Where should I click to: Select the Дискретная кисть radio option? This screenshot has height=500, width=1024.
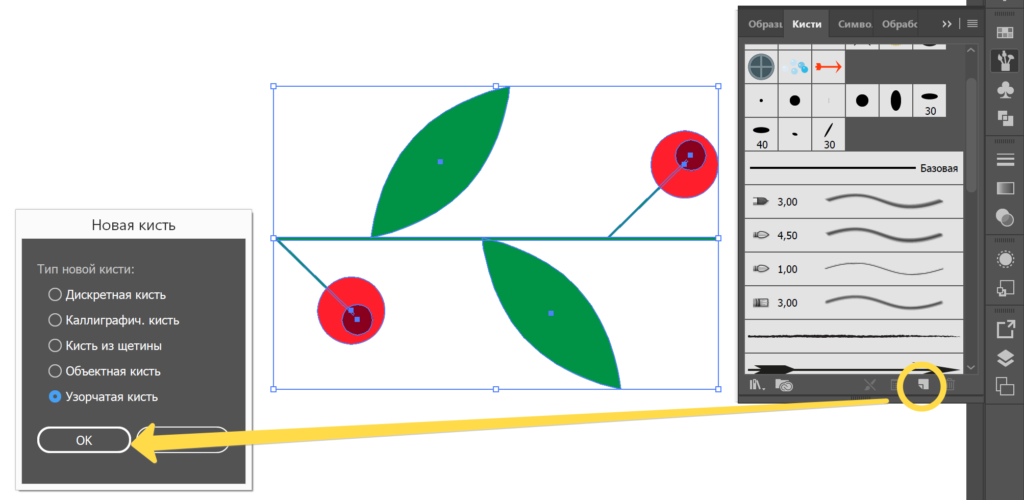pyautogui.click(x=55, y=295)
